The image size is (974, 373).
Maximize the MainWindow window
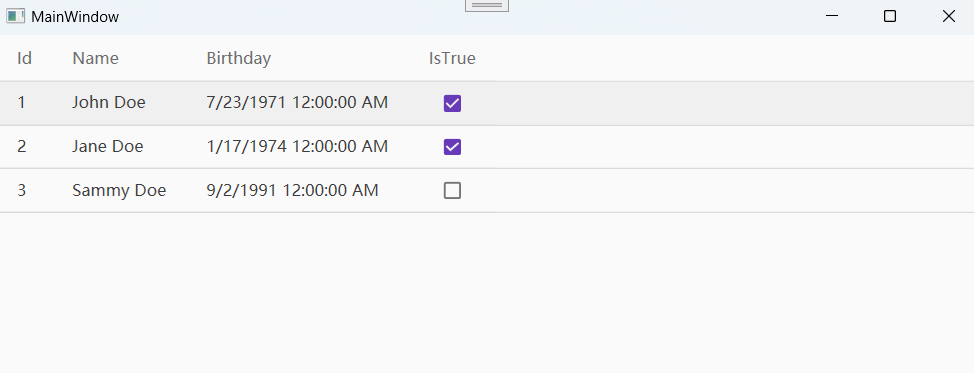point(890,17)
